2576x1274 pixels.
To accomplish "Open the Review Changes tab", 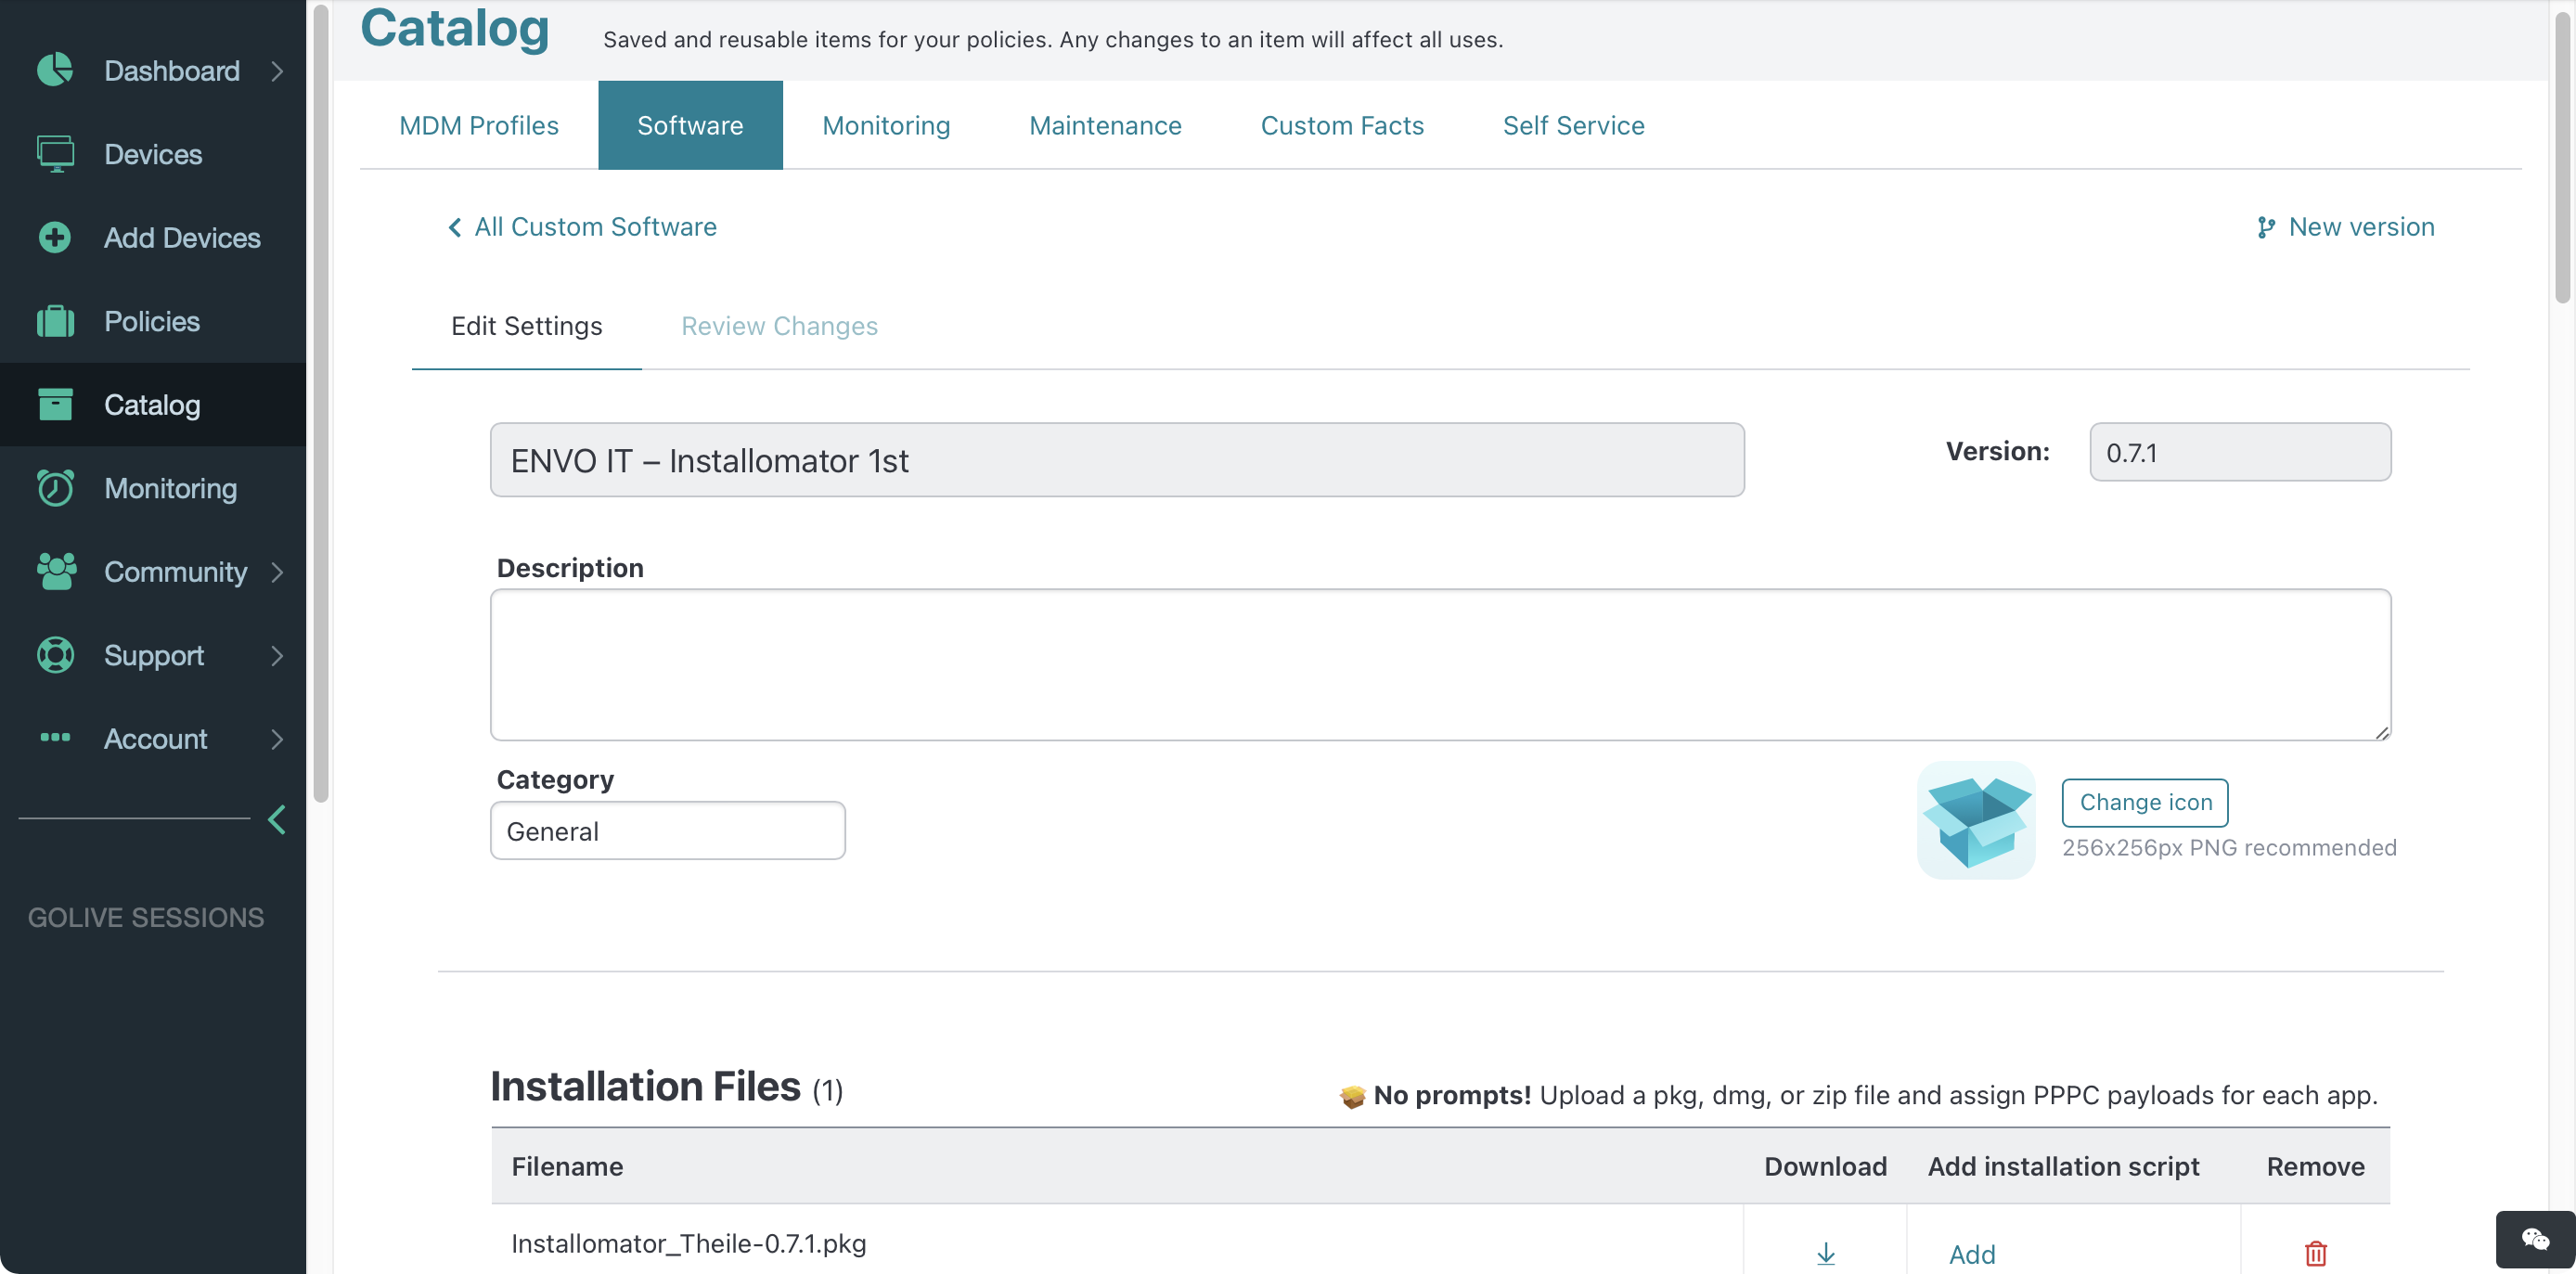I will 779,326.
